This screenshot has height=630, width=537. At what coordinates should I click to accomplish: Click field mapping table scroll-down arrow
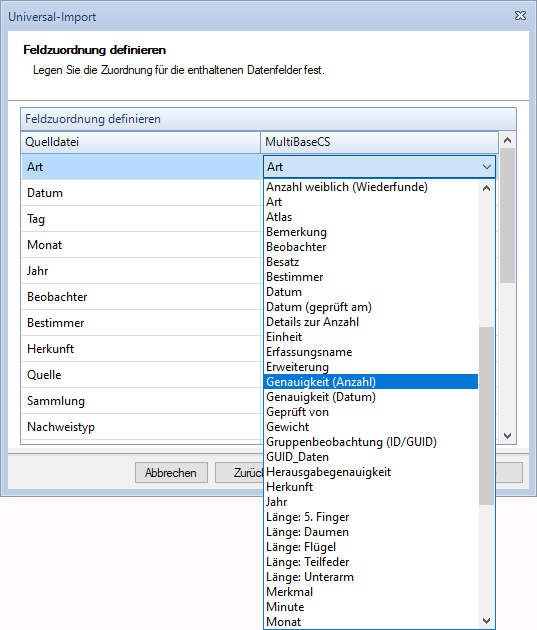(x=507, y=436)
